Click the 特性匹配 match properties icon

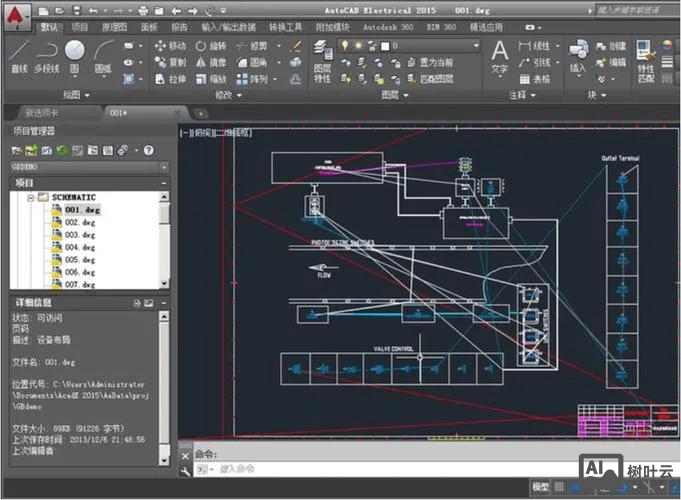(645, 55)
